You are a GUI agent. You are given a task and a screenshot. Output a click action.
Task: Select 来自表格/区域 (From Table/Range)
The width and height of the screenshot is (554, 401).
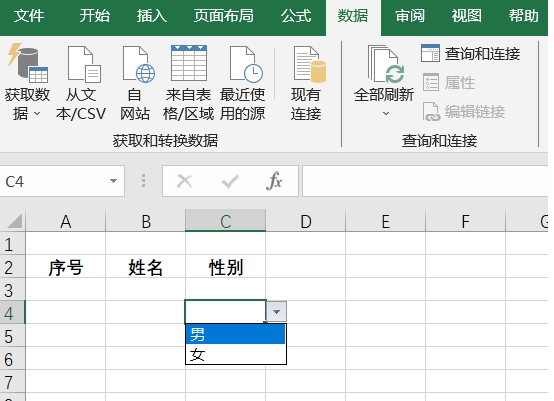pos(188,82)
